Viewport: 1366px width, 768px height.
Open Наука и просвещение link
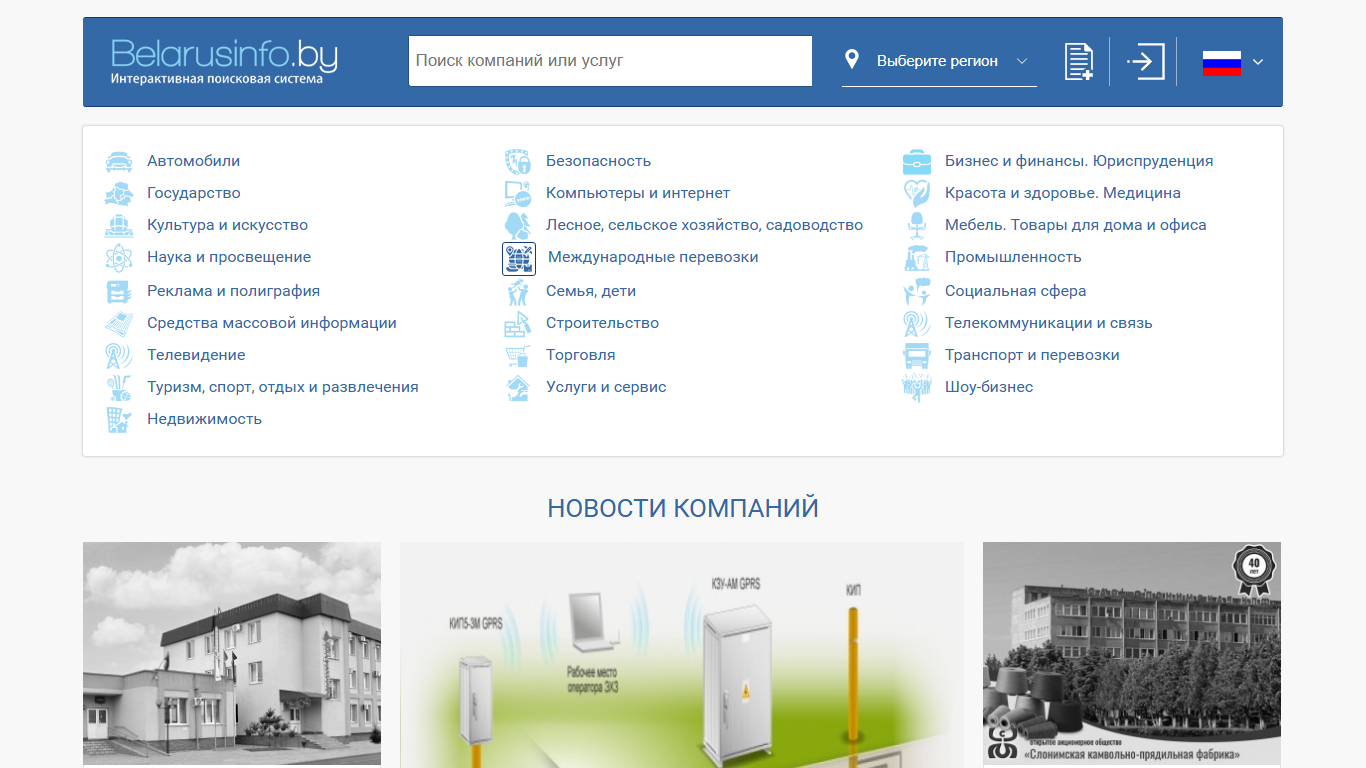229,257
